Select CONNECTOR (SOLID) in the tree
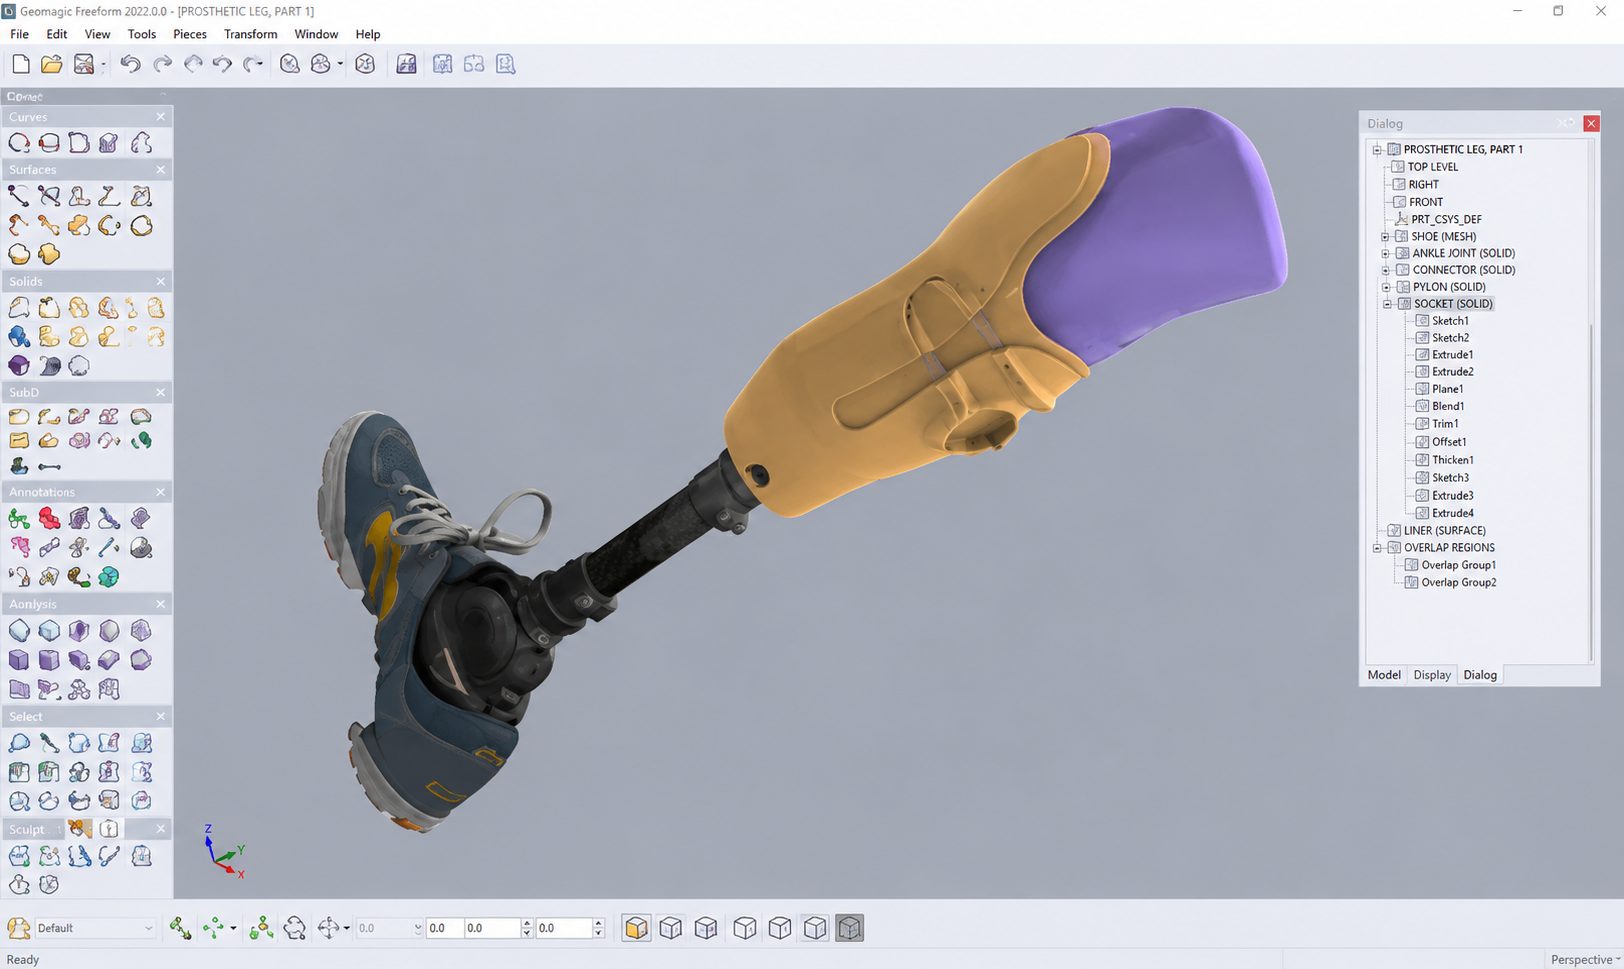 click(1463, 270)
